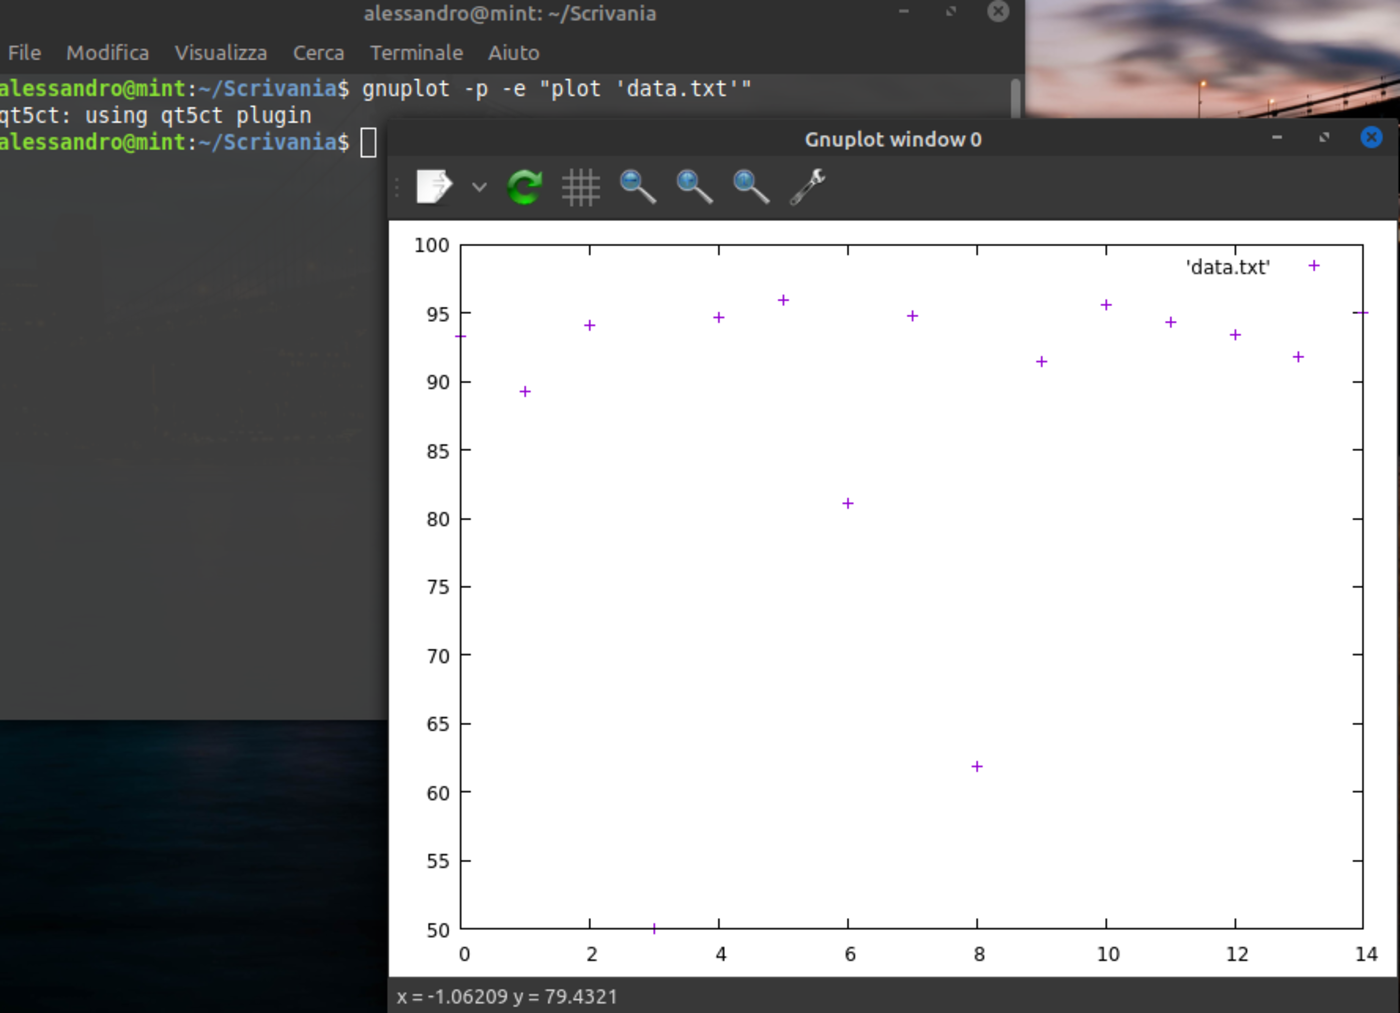Open the Visualizza menu
The image size is (1400, 1013).
(x=220, y=53)
